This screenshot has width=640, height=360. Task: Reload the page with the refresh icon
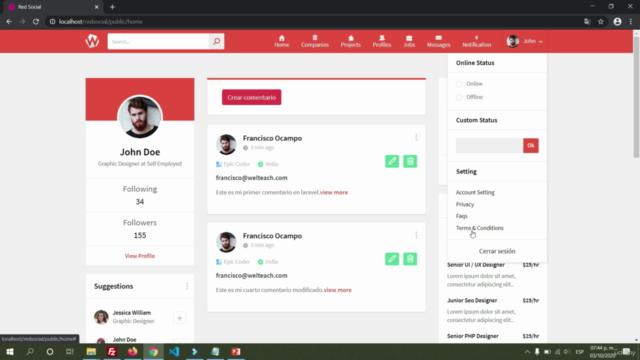tap(36, 22)
